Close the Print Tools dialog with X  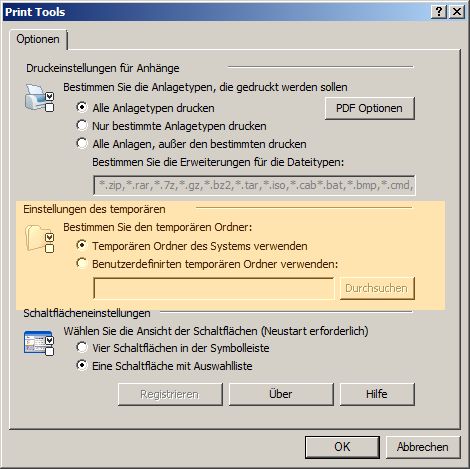(x=457, y=12)
